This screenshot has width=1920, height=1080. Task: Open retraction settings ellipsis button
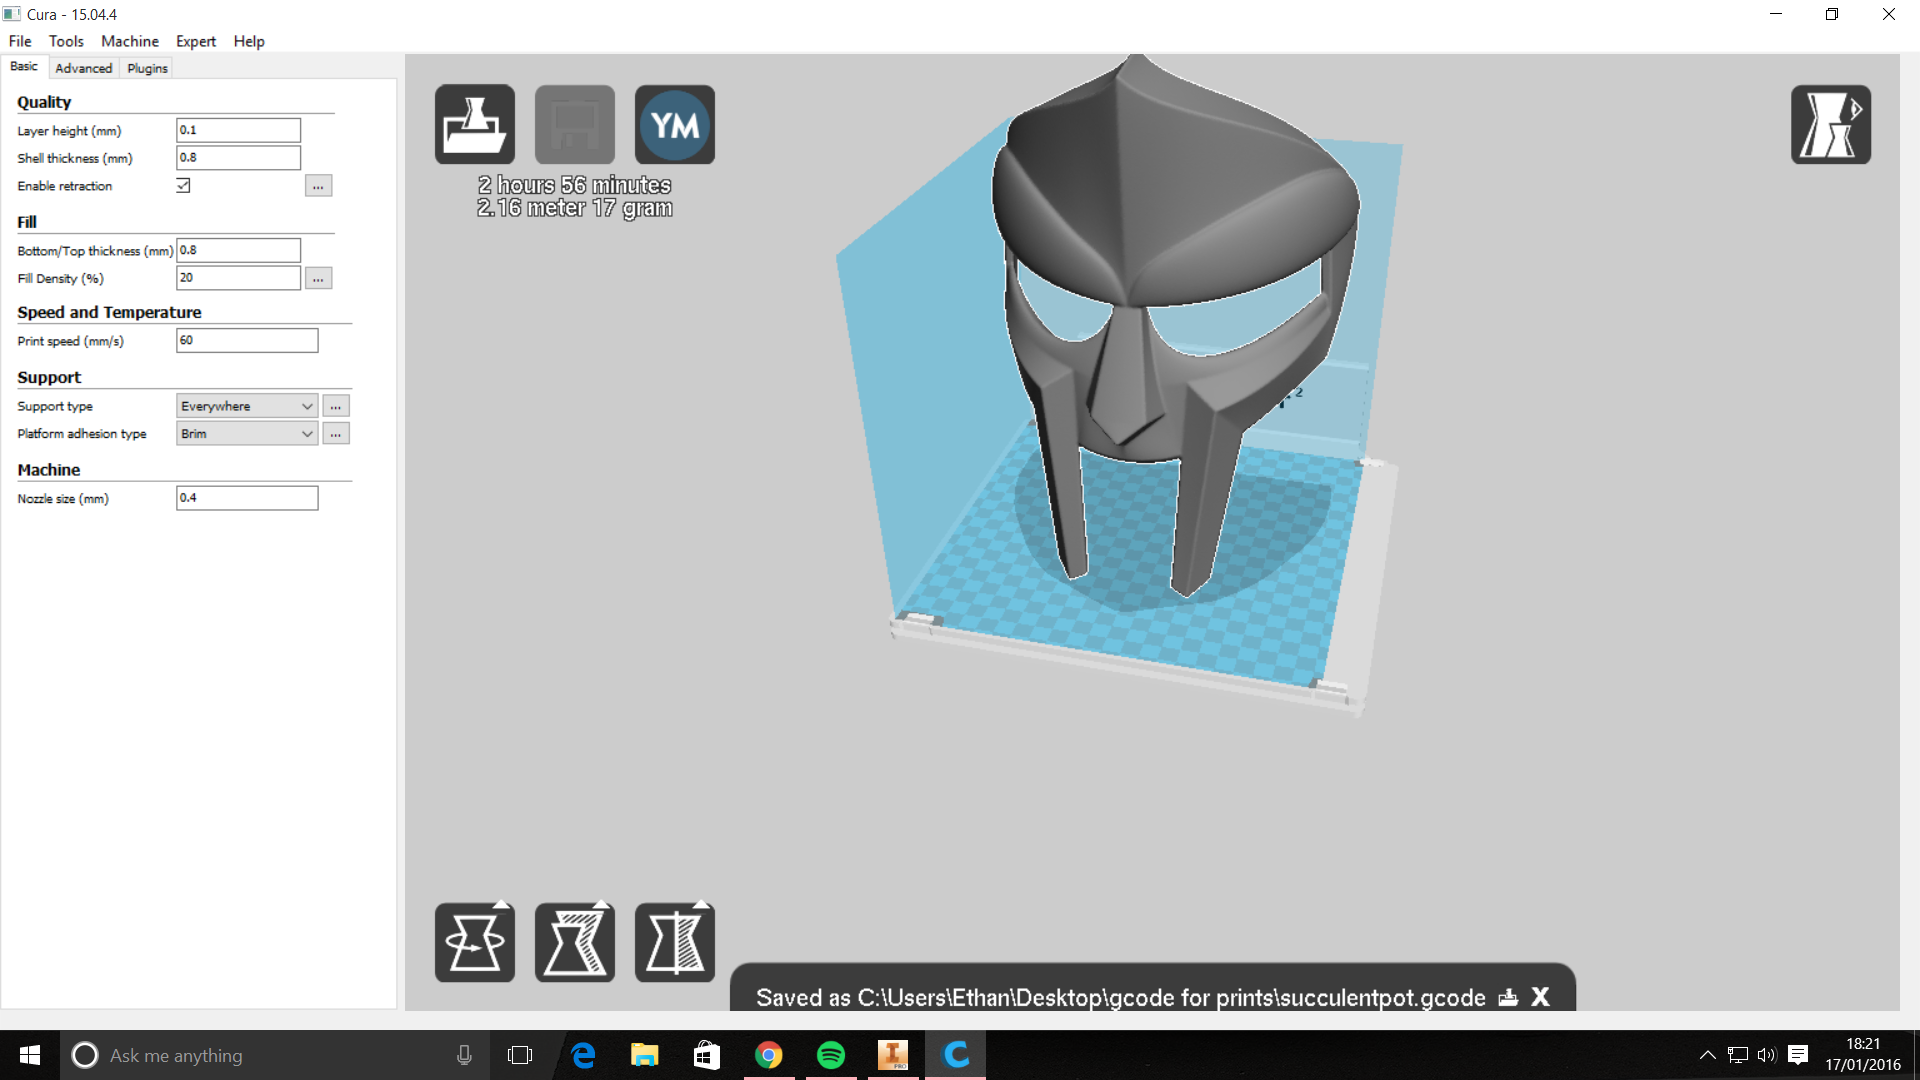click(x=318, y=186)
